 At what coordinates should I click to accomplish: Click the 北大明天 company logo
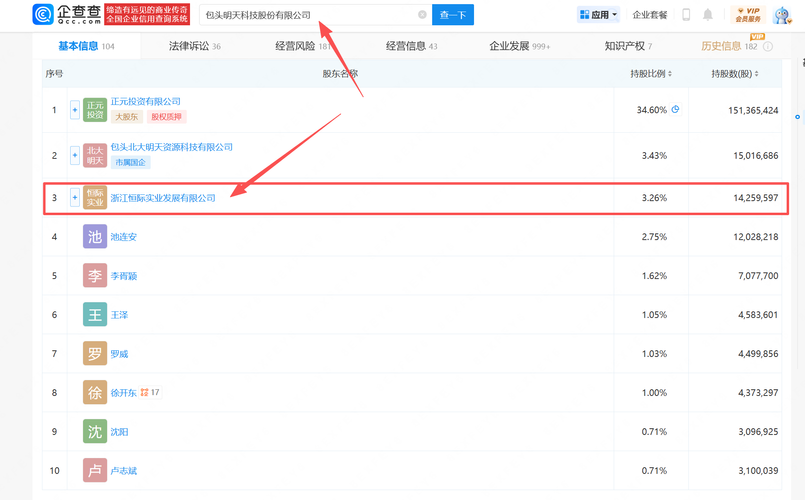(x=95, y=156)
